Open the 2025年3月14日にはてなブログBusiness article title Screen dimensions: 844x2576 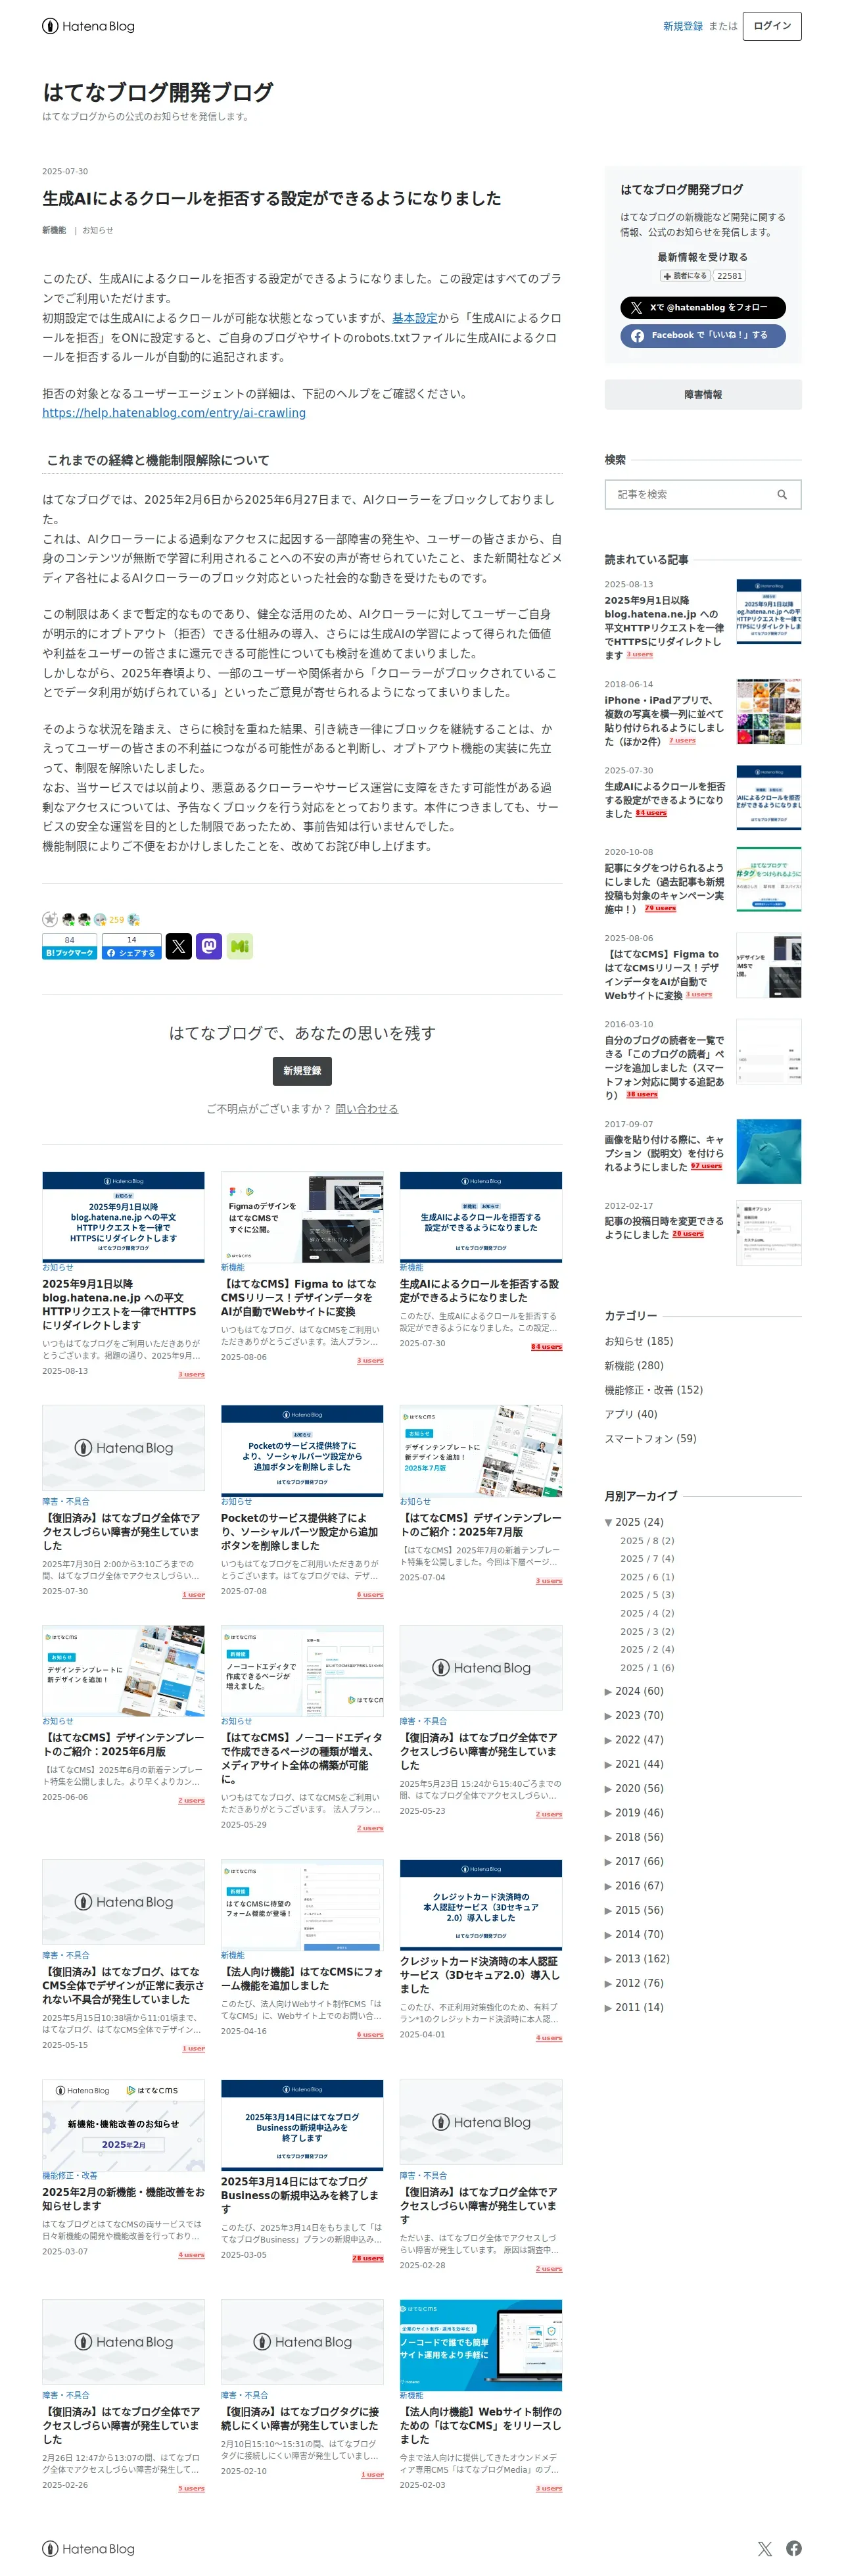tap(300, 2195)
